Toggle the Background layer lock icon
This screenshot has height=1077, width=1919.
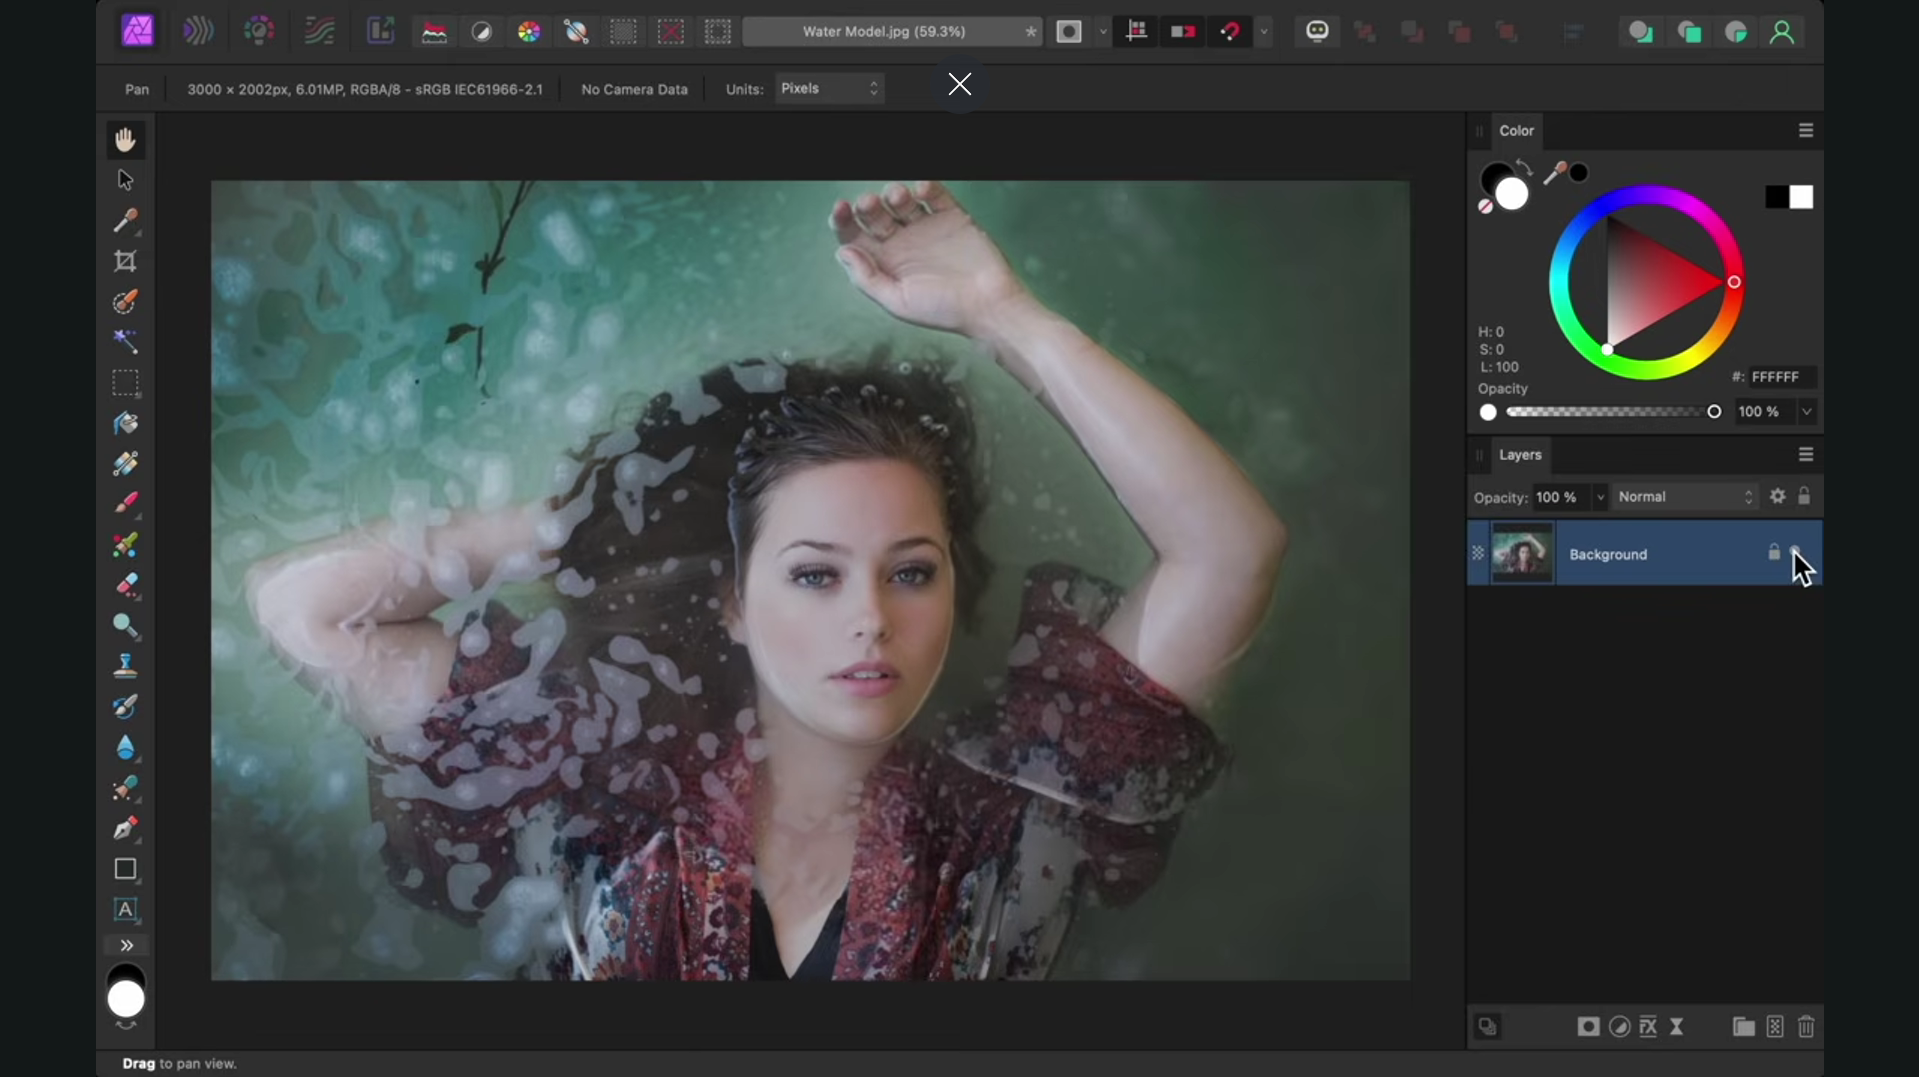point(1774,552)
